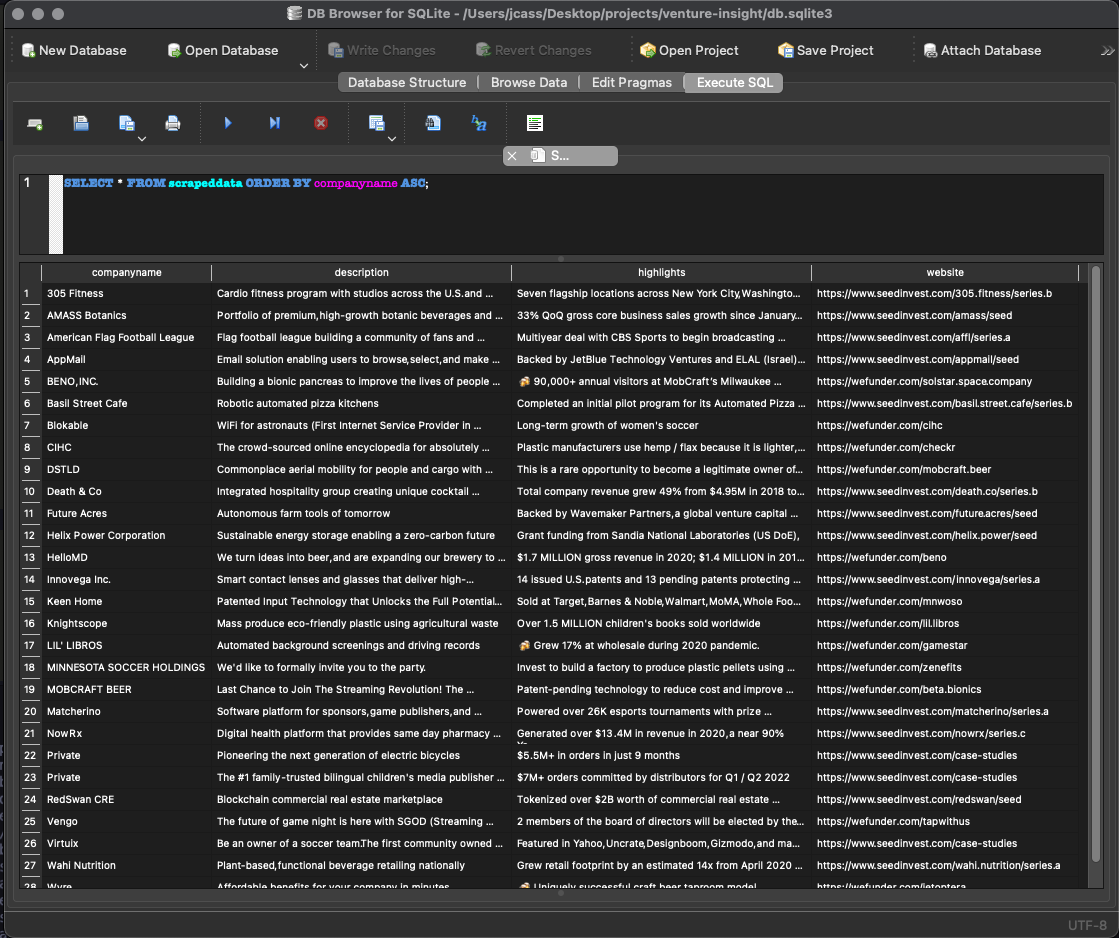The image size is (1119, 938).
Task: Show more toolbar items via double chevron
Action: point(1107,51)
